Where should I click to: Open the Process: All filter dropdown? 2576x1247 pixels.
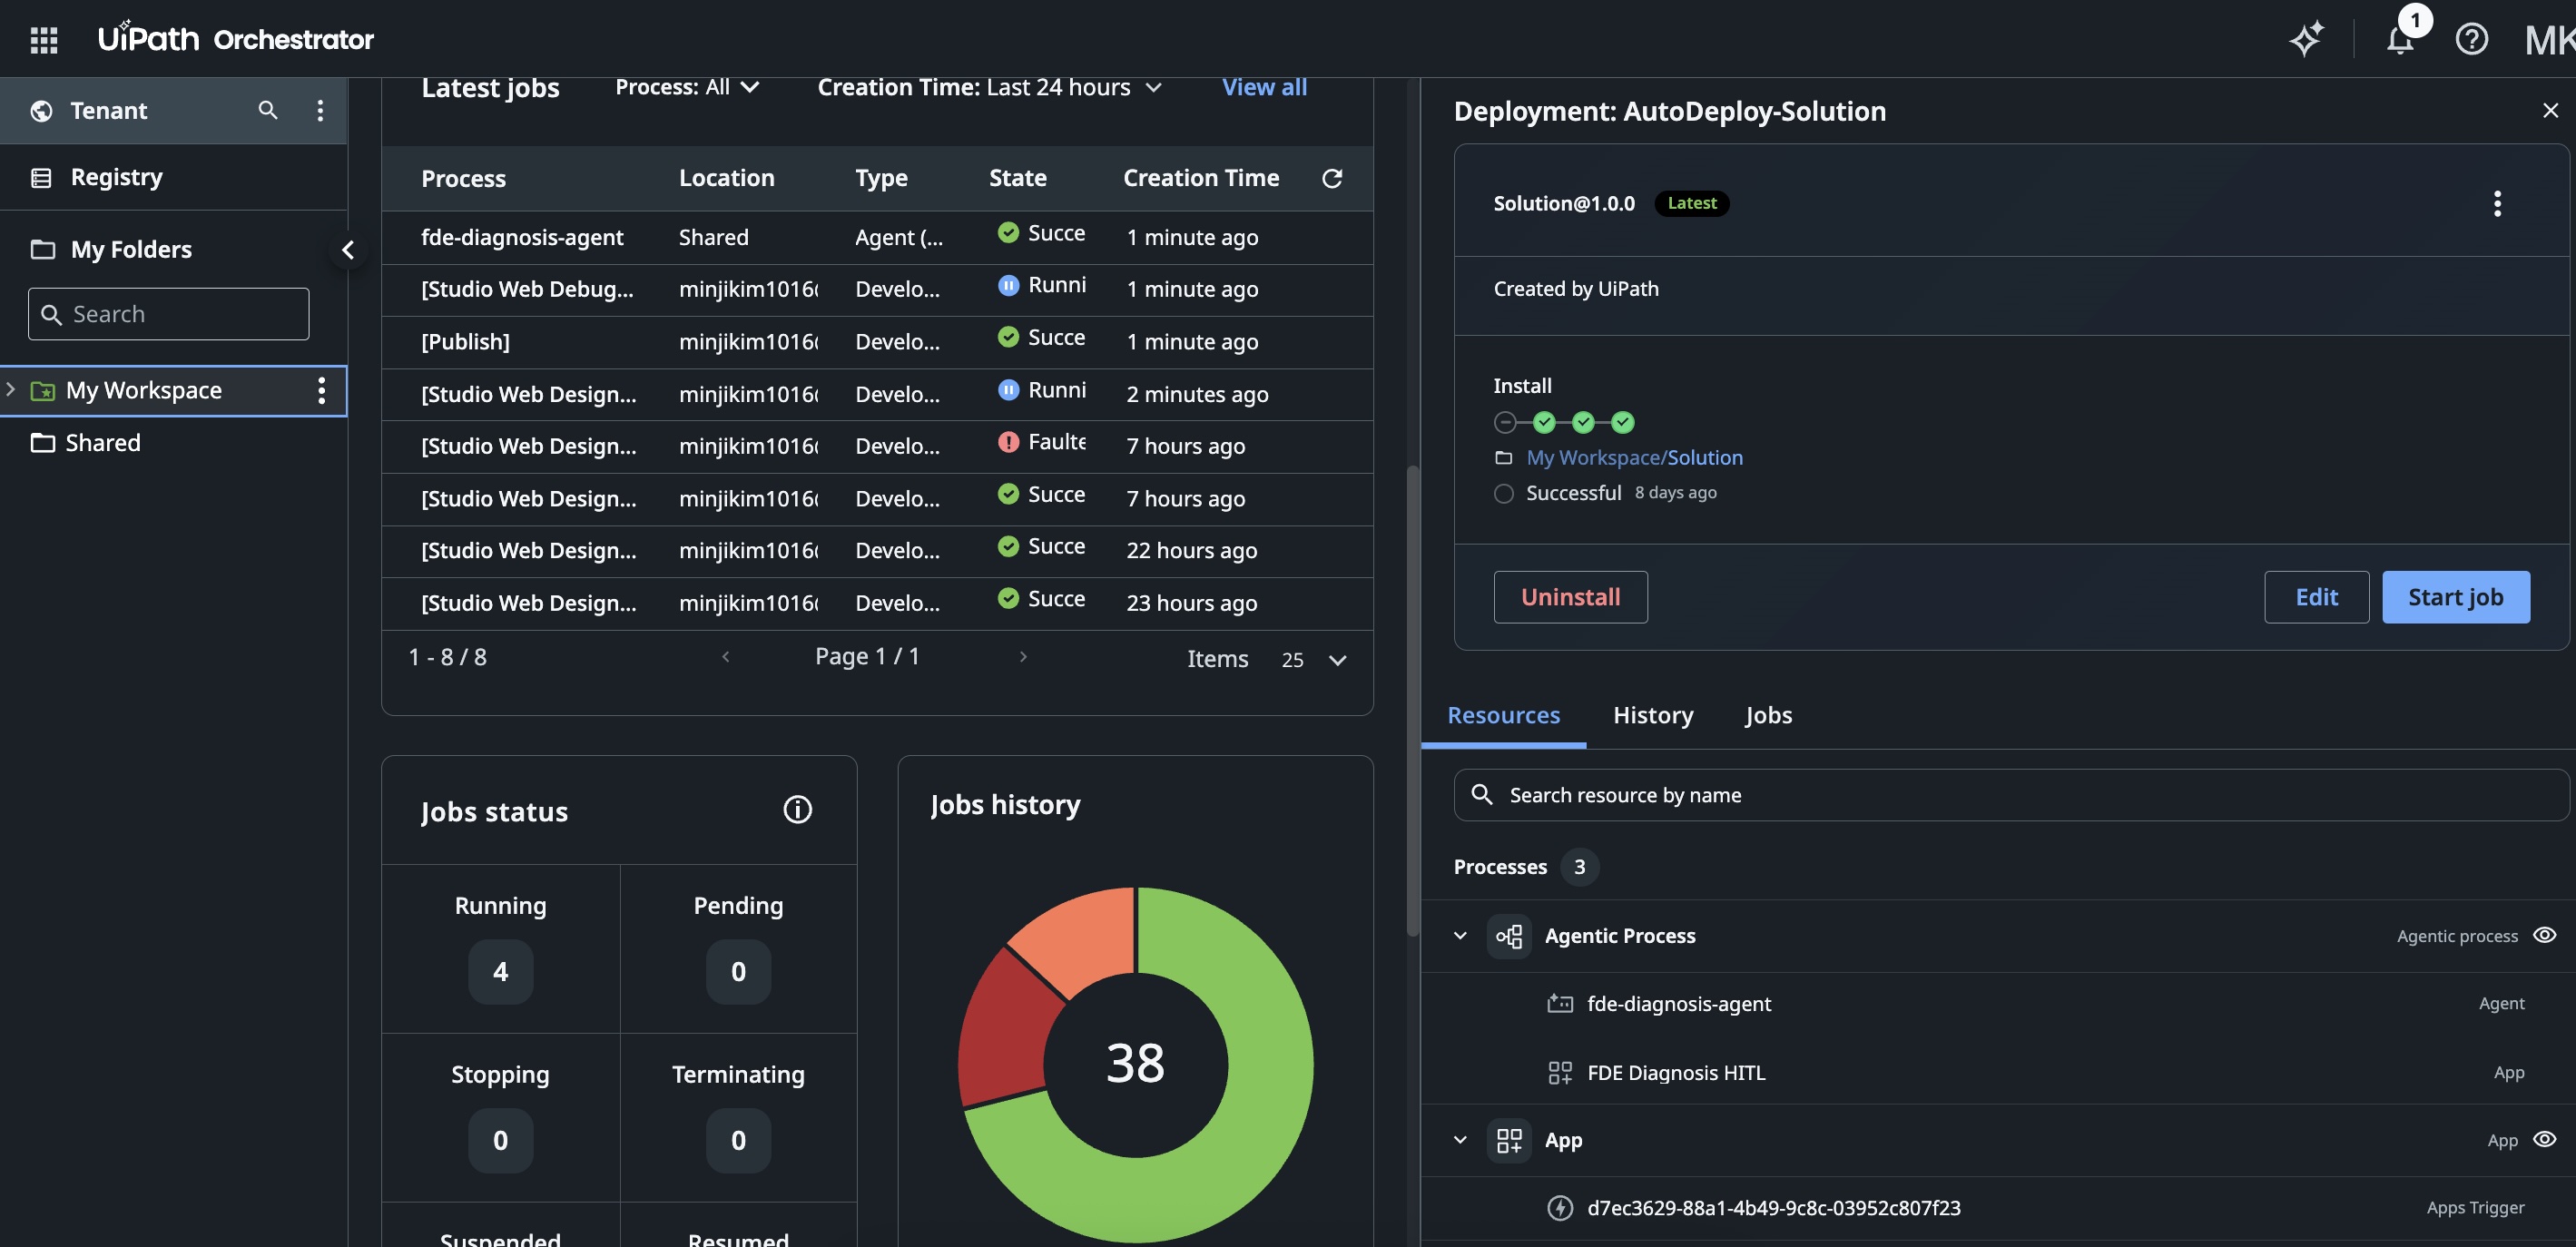(x=687, y=87)
